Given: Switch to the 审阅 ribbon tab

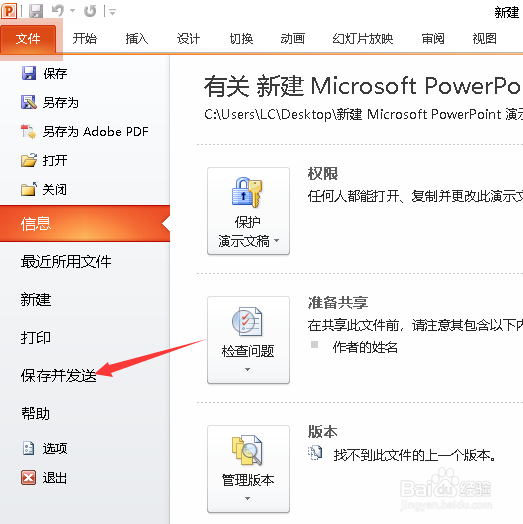Looking at the screenshot, I should click(433, 39).
